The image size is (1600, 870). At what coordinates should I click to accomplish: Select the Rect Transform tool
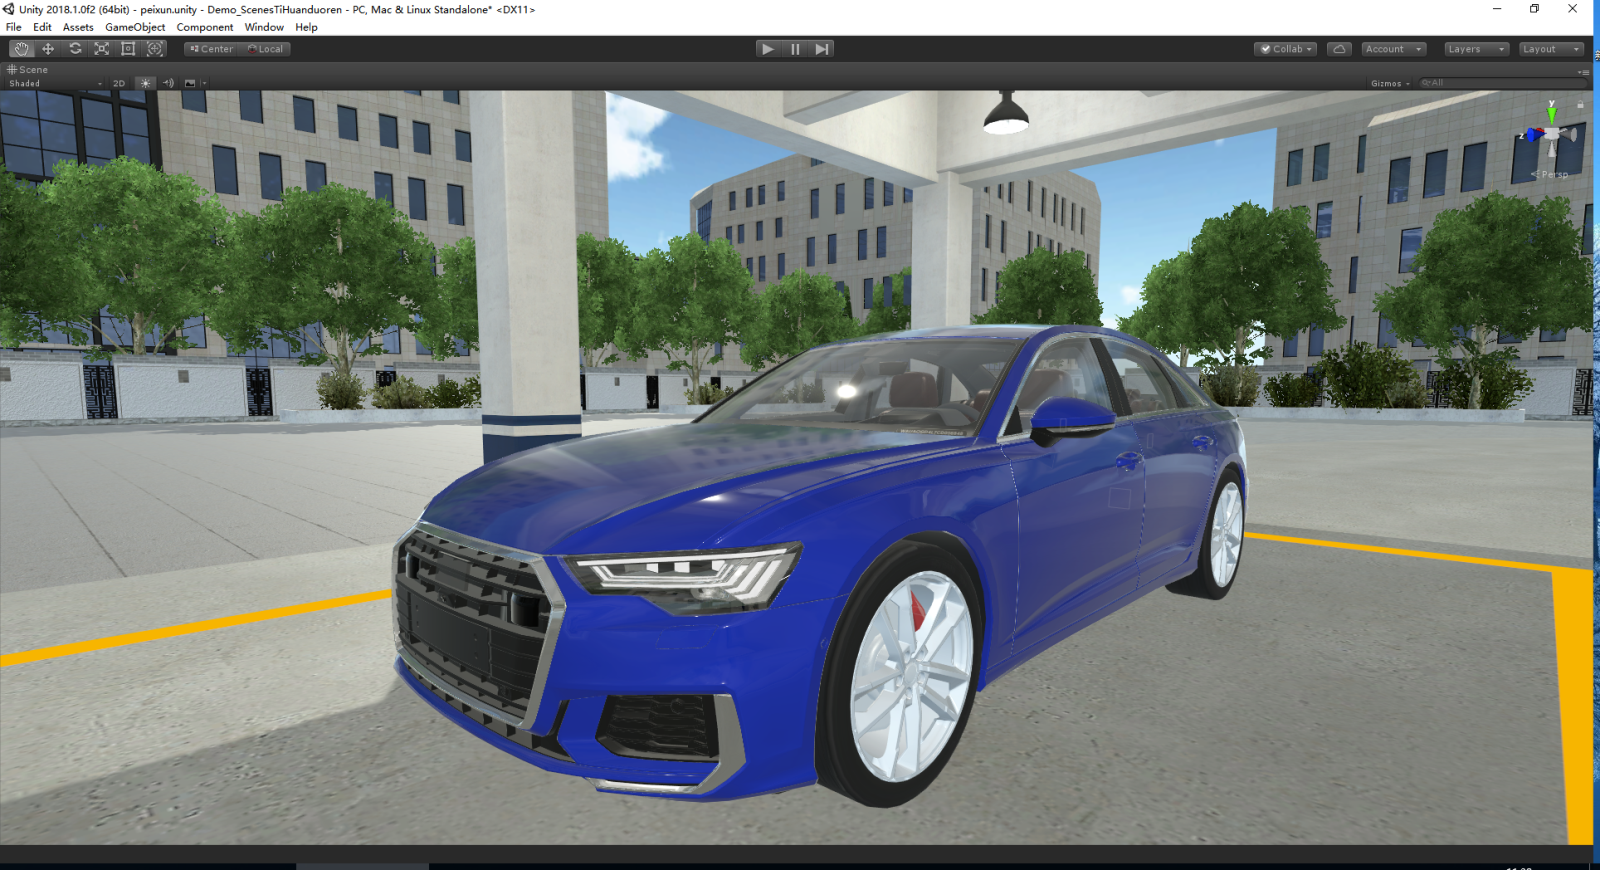point(128,49)
